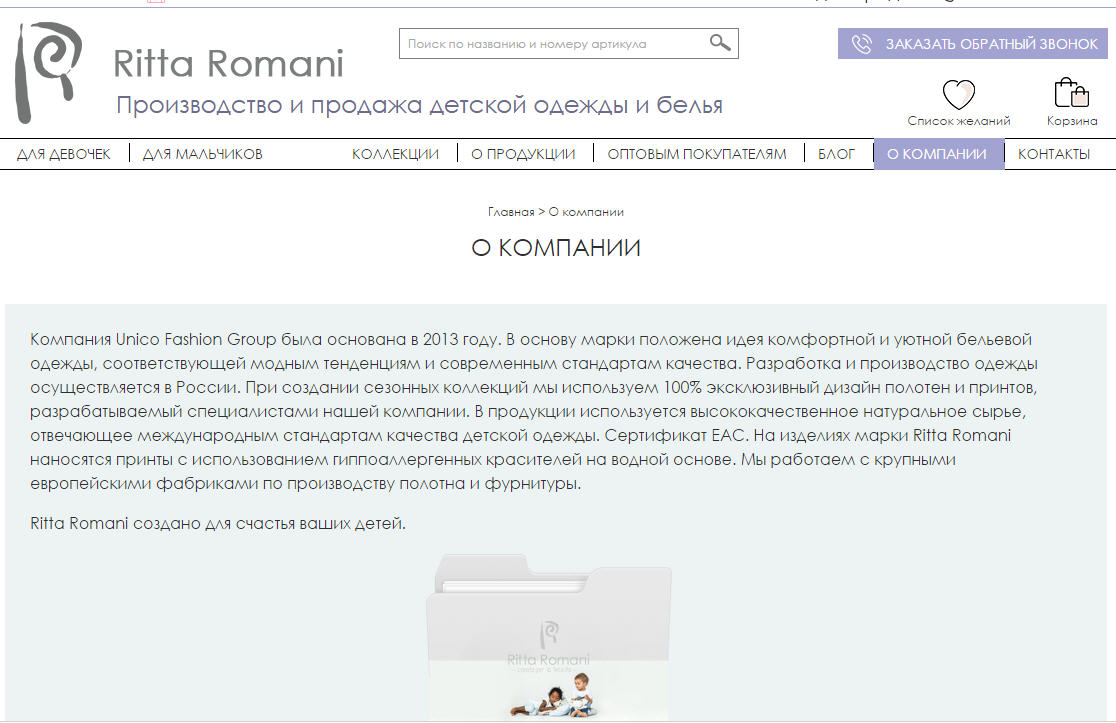Viewport: 1116px width, 723px height.
Task: Open О продукции page
Action: click(523, 154)
